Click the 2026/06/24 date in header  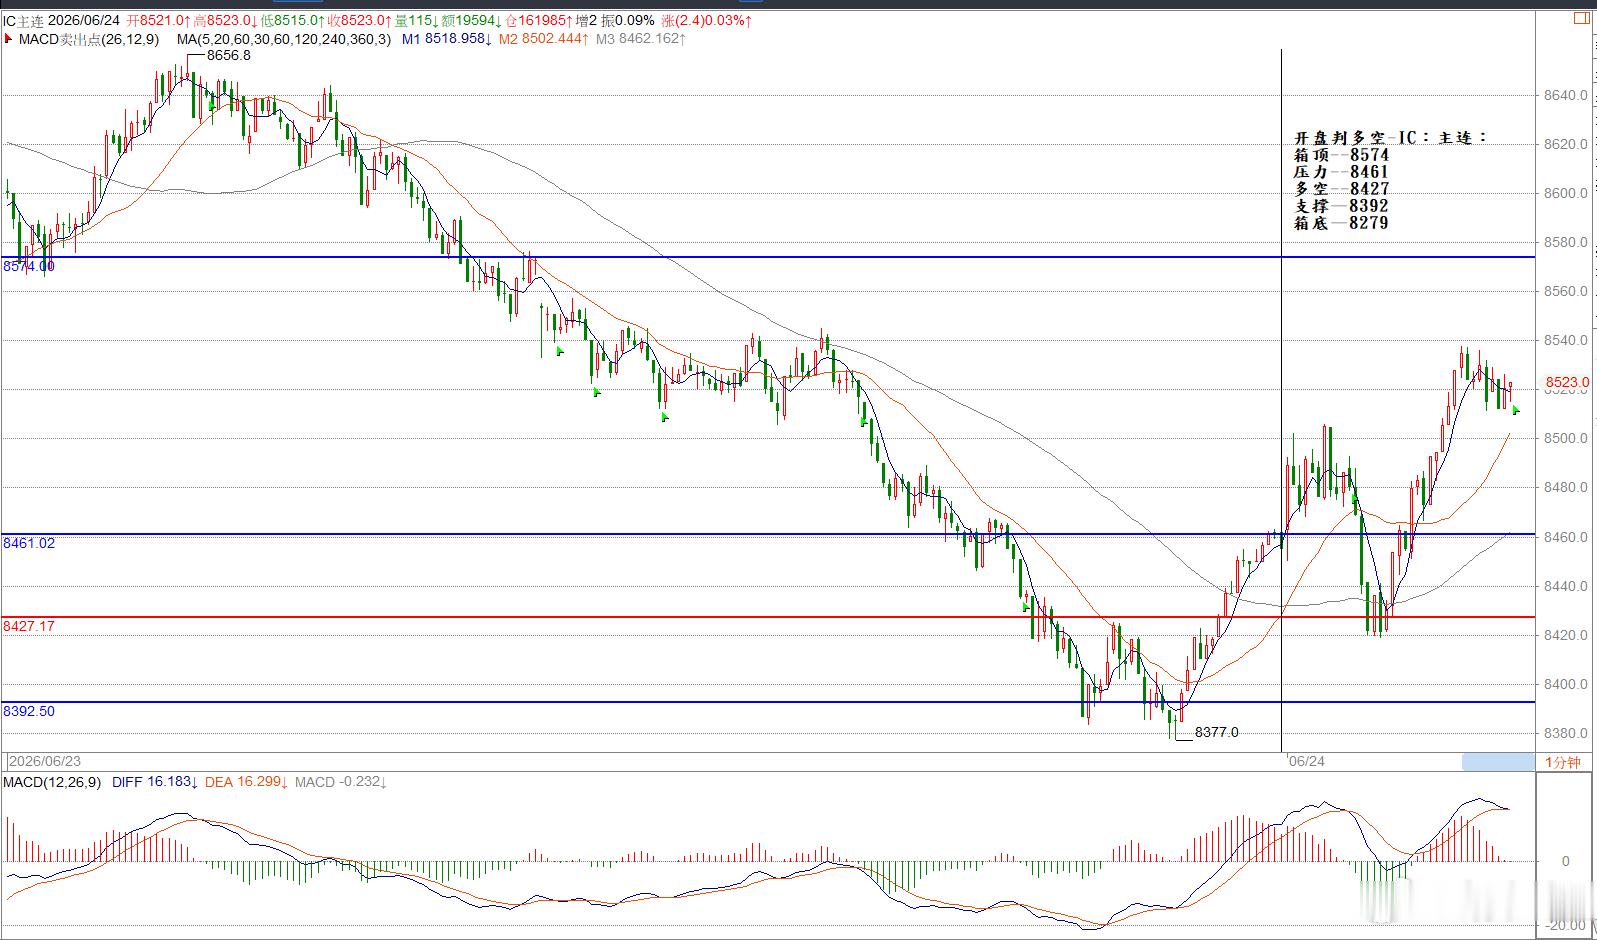coord(85,20)
